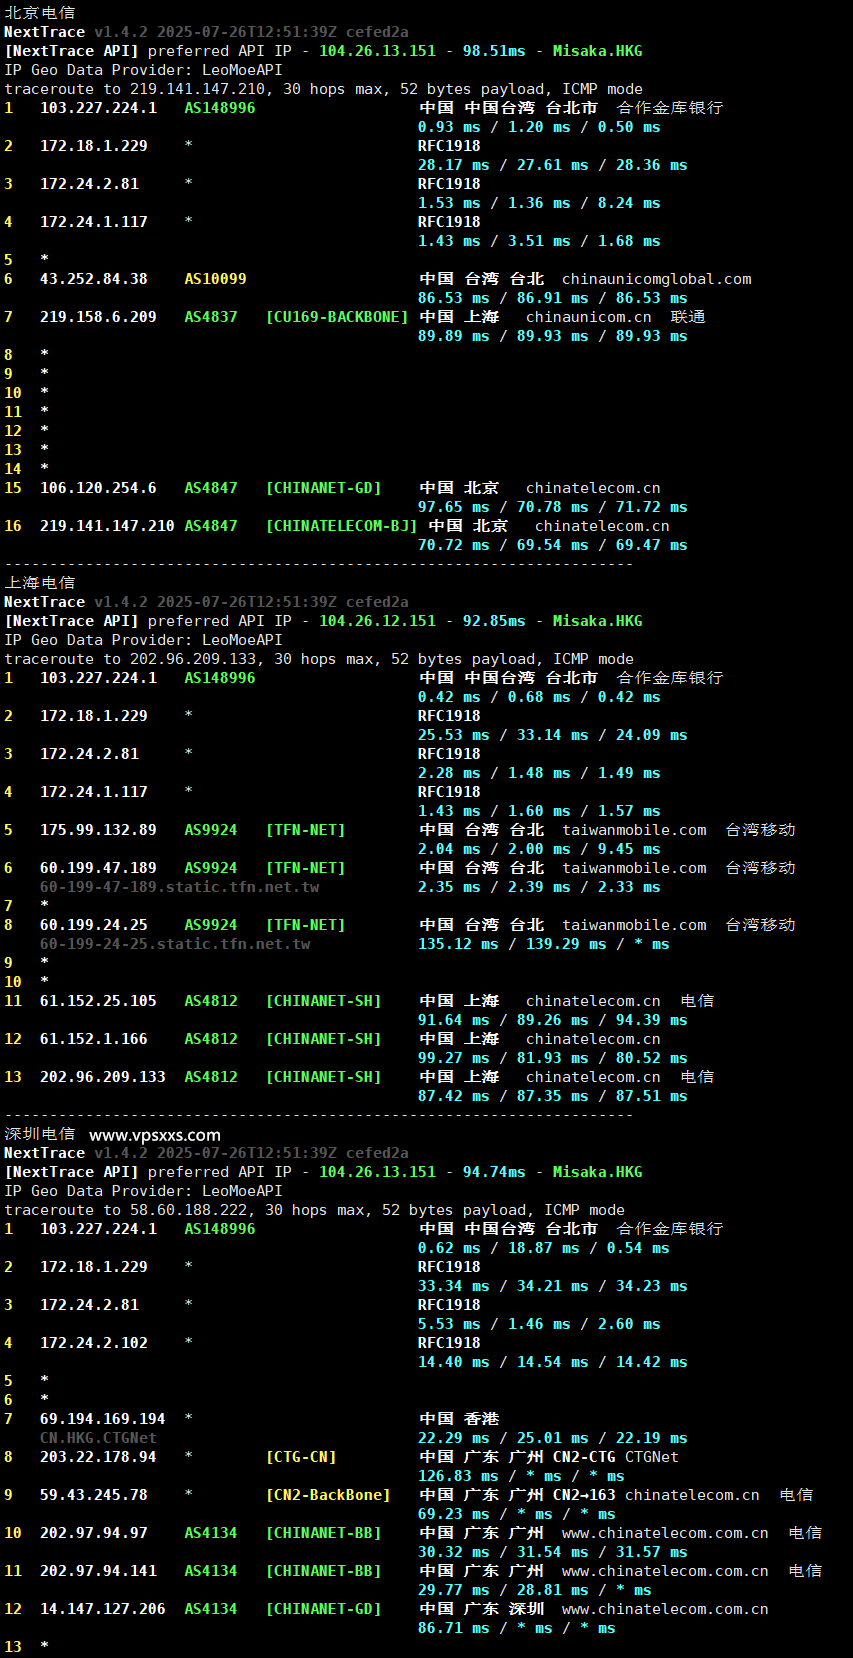Click hop IP 60.199.24.25
Viewport: 853px width, 1658px height.
click(x=94, y=925)
